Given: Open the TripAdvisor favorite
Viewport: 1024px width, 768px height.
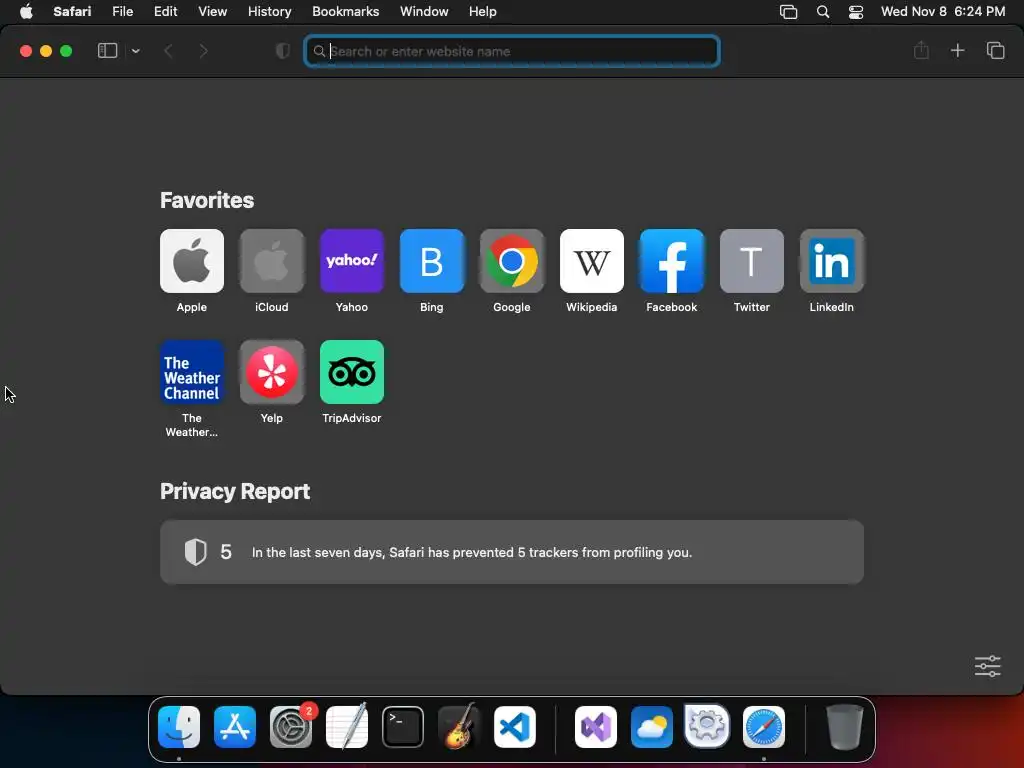Looking at the screenshot, I should point(351,372).
